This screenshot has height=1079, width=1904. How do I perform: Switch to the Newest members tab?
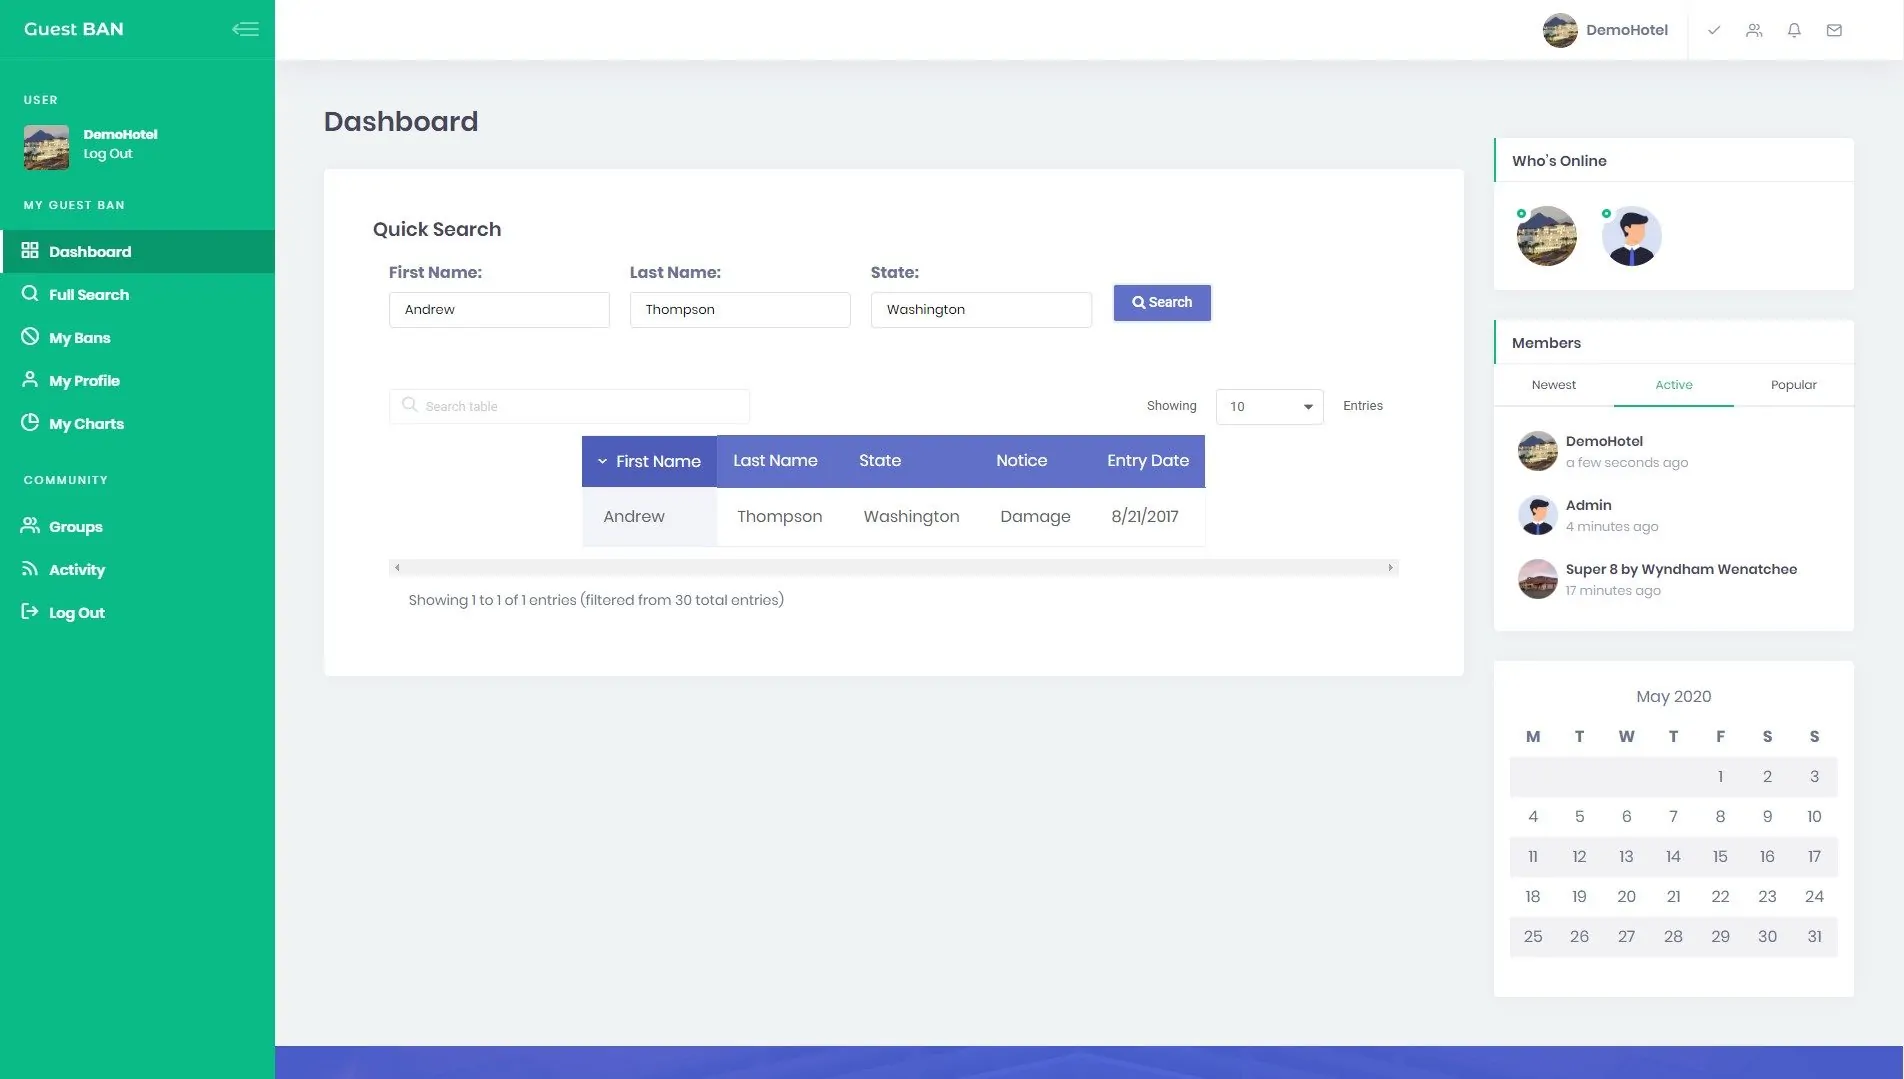1553,385
